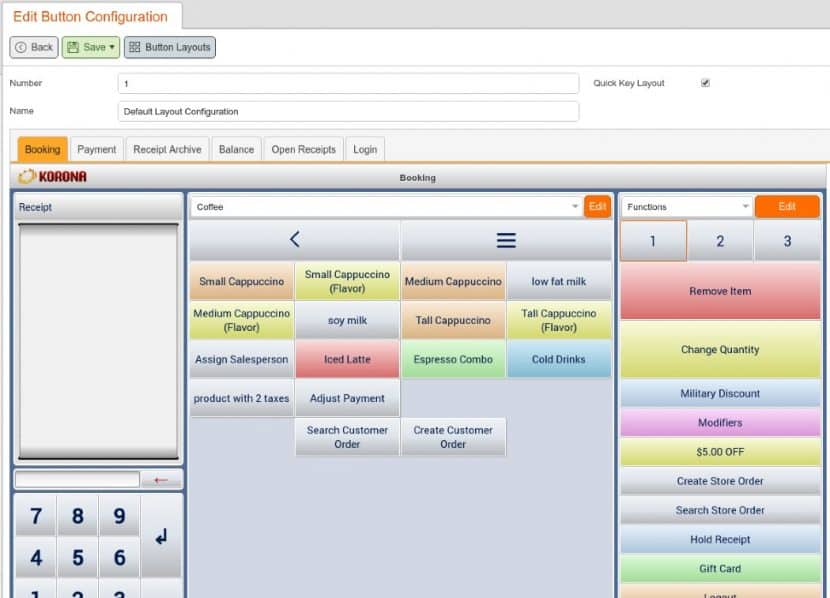This screenshot has height=598, width=830.
Task: Select function page 2 button
Action: (720, 241)
